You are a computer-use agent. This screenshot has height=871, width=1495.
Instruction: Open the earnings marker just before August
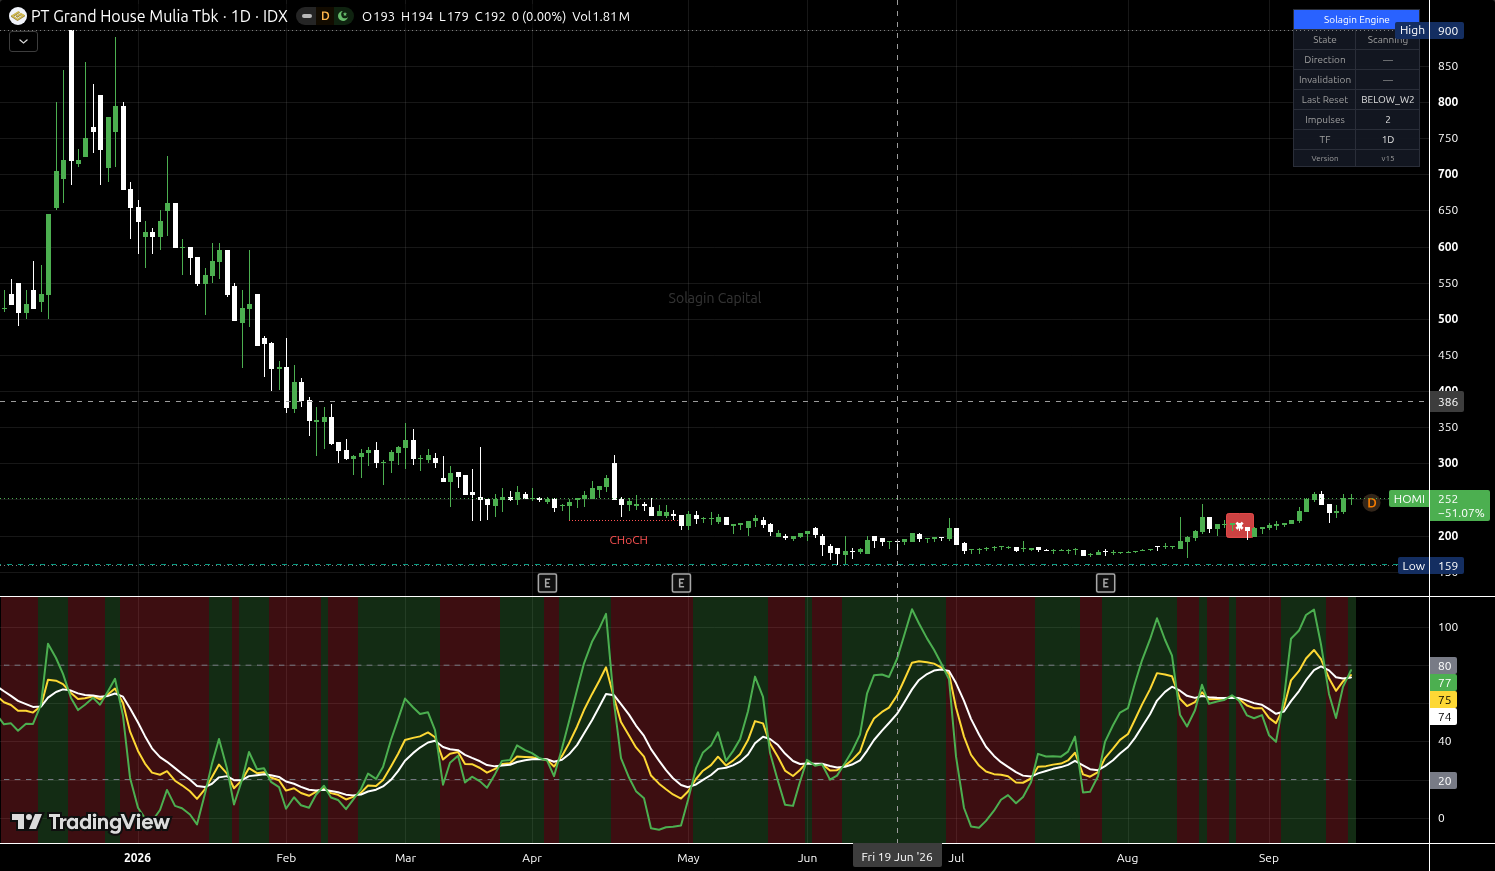[x=1105, y=583]
